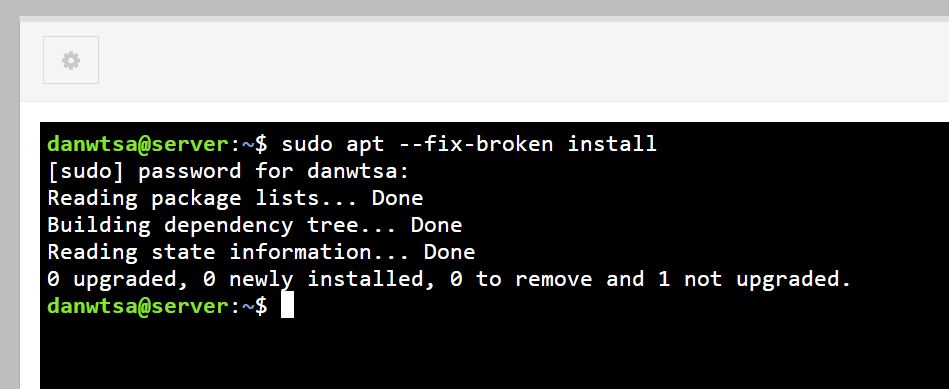
Task: Click "password for danwtsa:" text
Action: coord(274,171)
